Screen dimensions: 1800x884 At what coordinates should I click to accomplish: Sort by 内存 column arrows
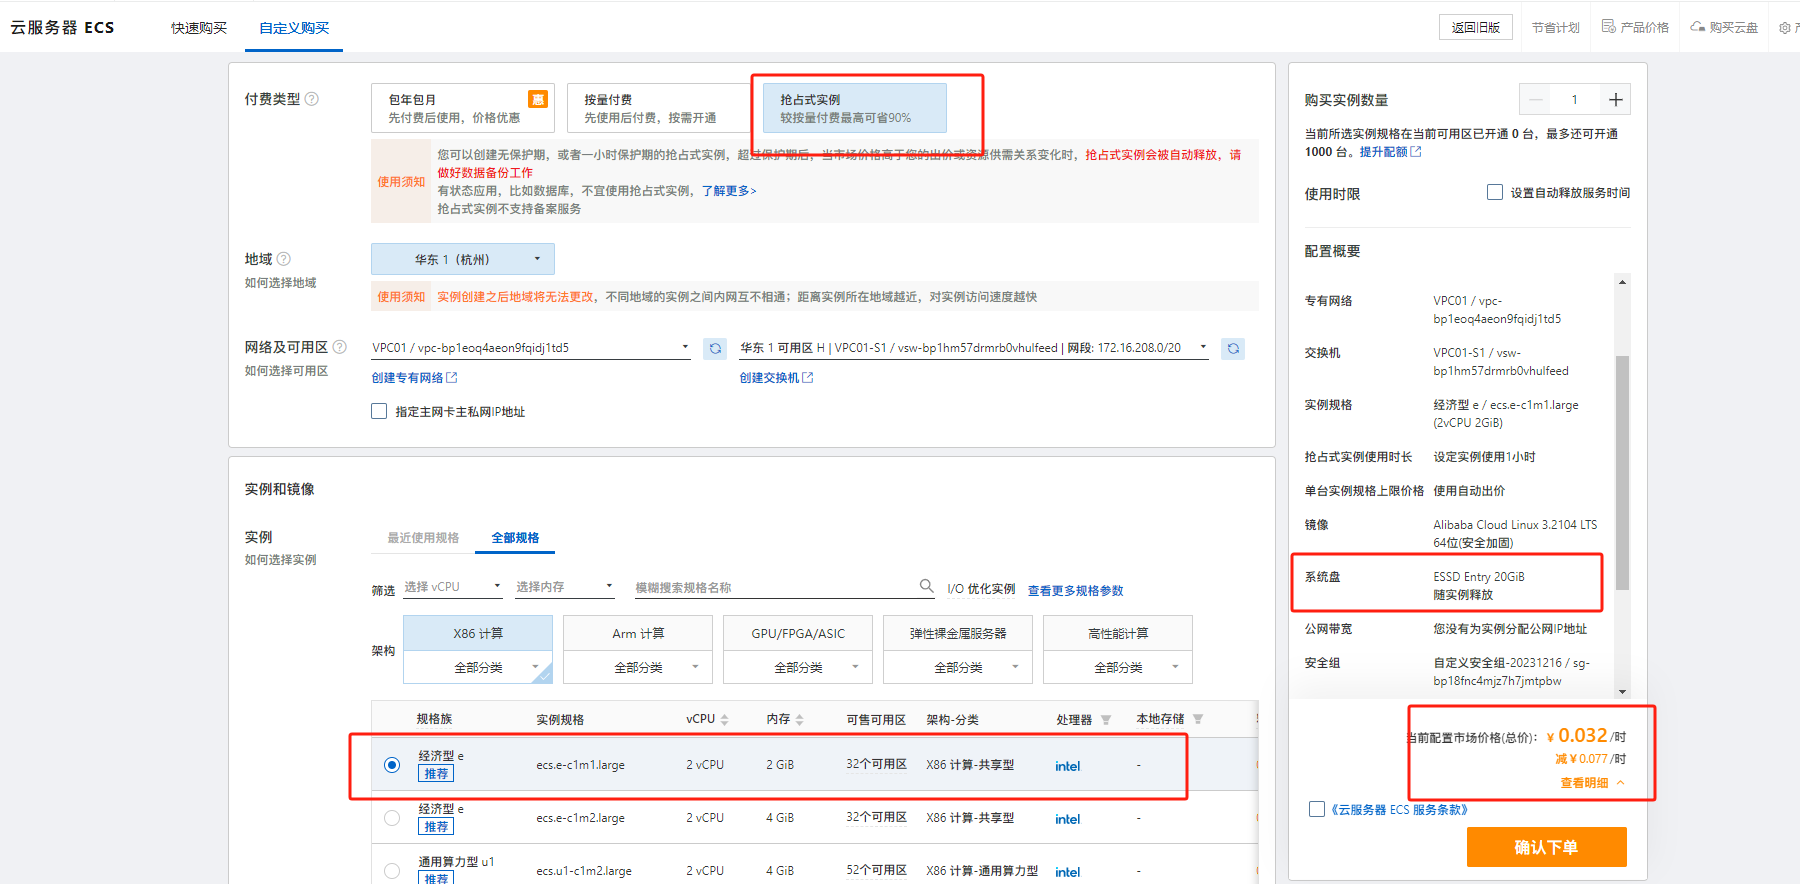pyautogui.click(x=800, y=719)
